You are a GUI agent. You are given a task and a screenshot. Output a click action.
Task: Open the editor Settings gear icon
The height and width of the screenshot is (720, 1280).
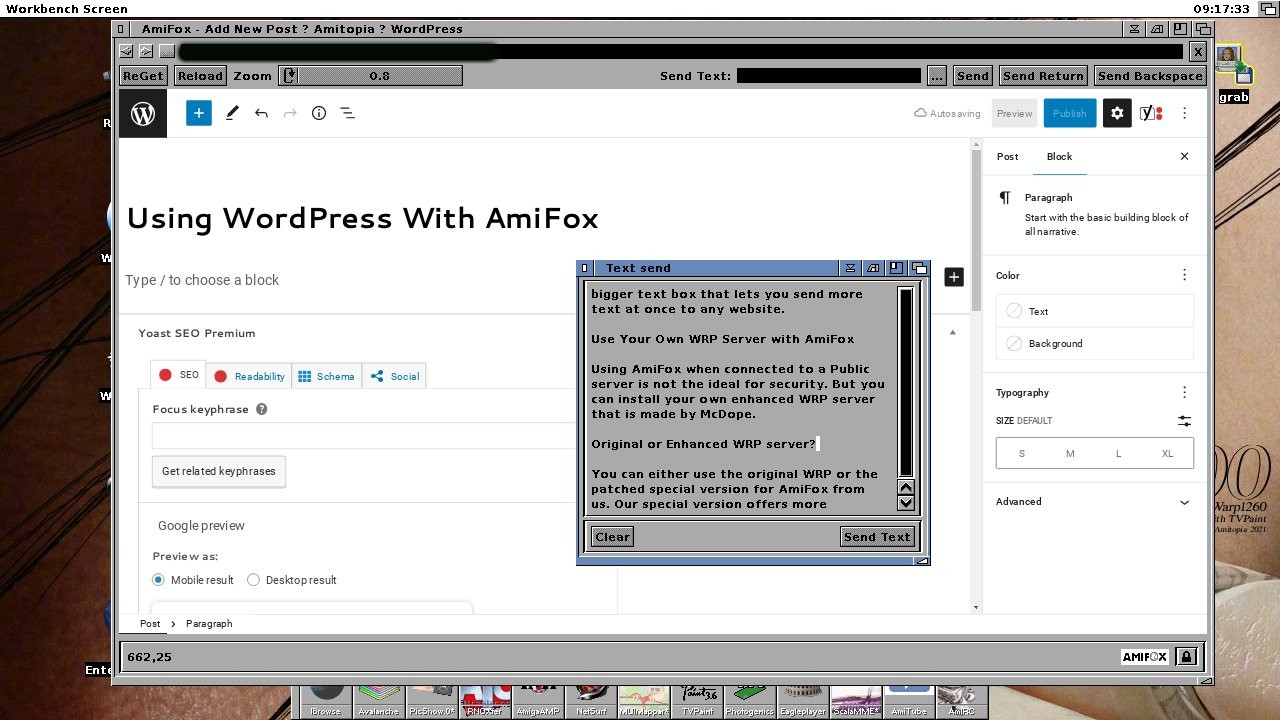(1117, 113)
